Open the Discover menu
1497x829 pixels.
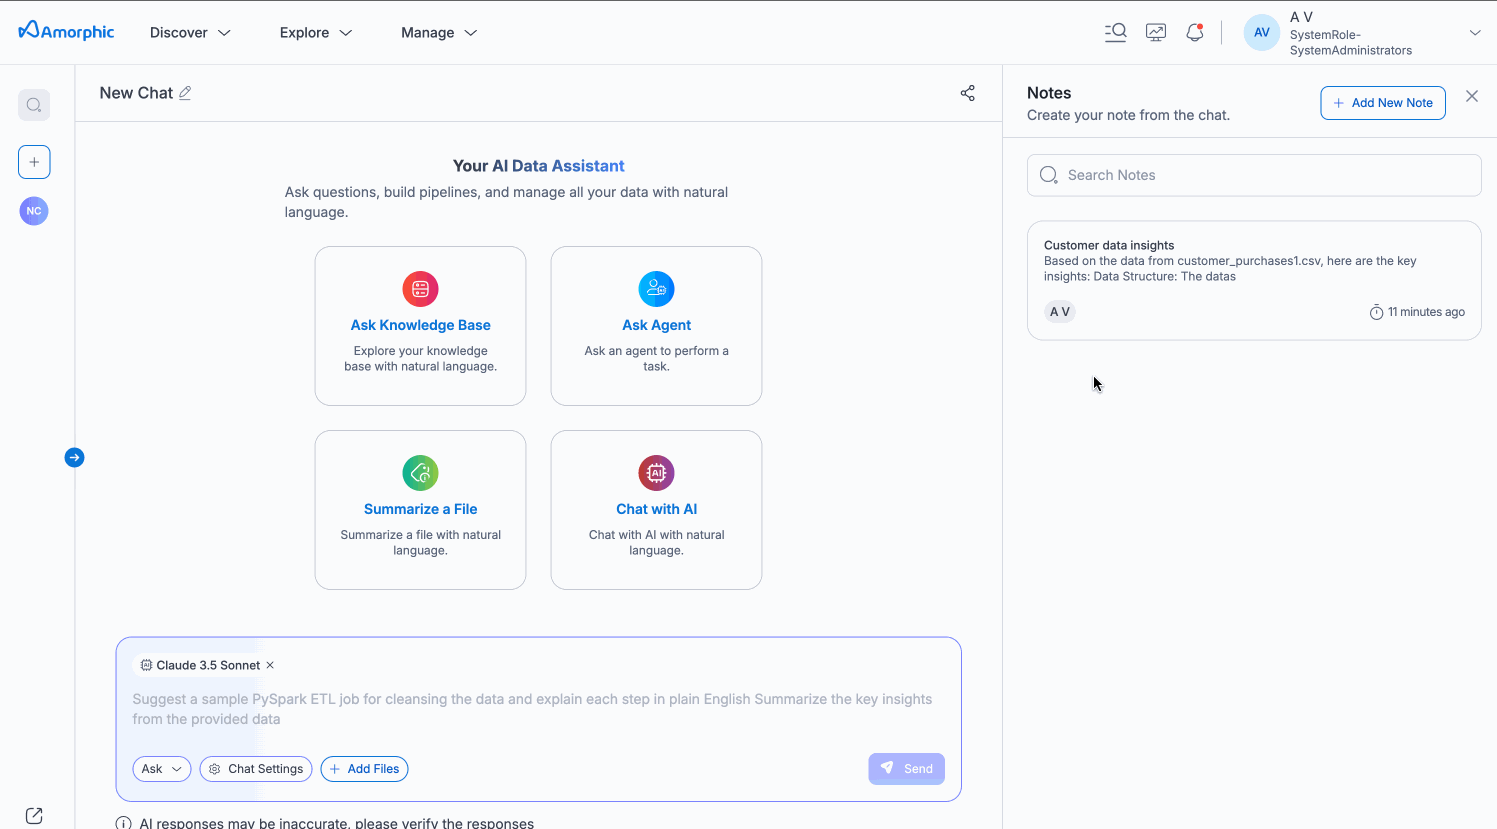pyautogui.click(x=190, y=33)
